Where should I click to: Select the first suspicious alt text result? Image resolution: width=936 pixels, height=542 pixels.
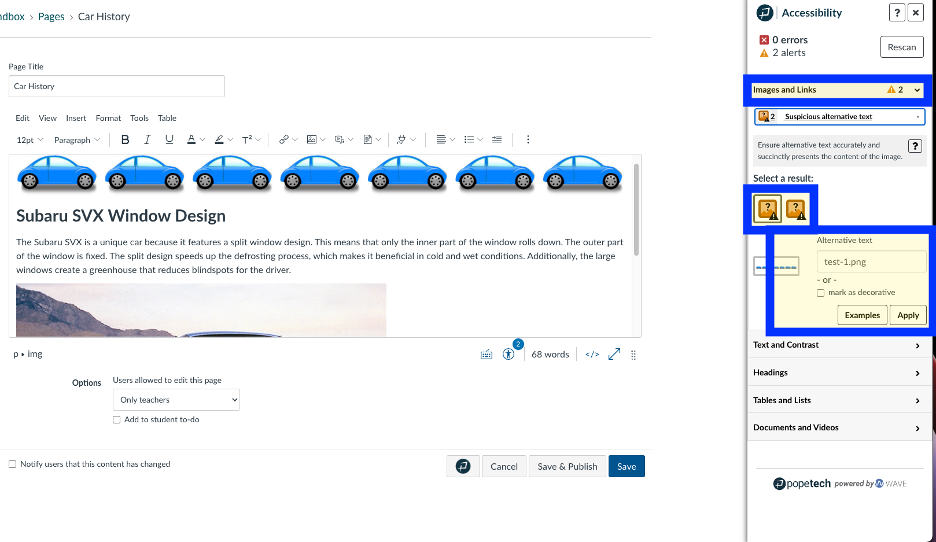(768, 209)
